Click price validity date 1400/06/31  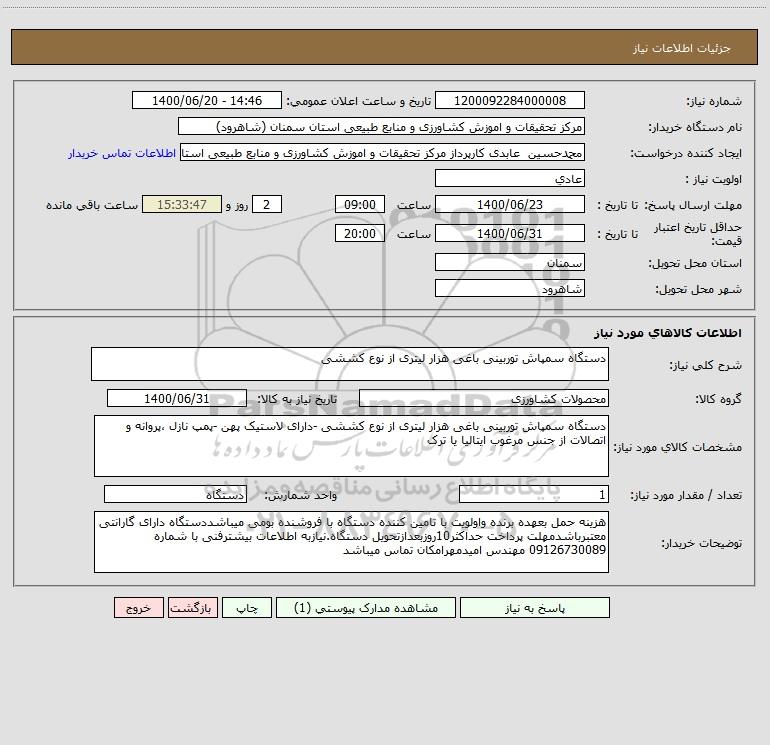tap(510, 233)
